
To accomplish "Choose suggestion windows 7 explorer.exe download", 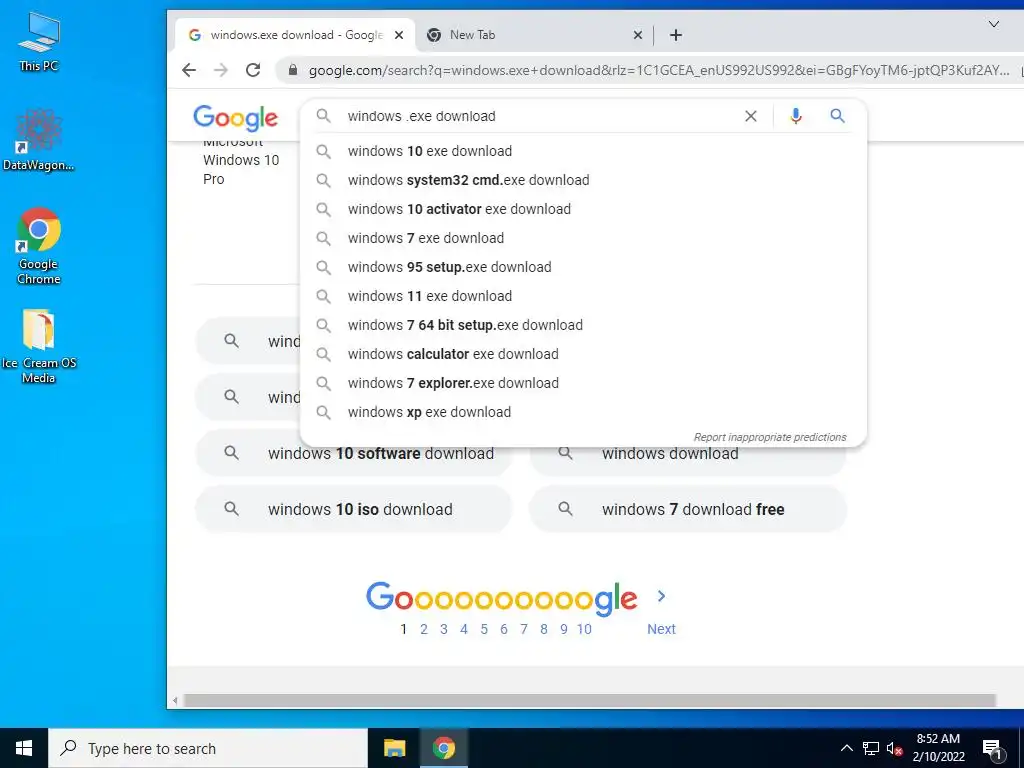I will tap(583, 383).
